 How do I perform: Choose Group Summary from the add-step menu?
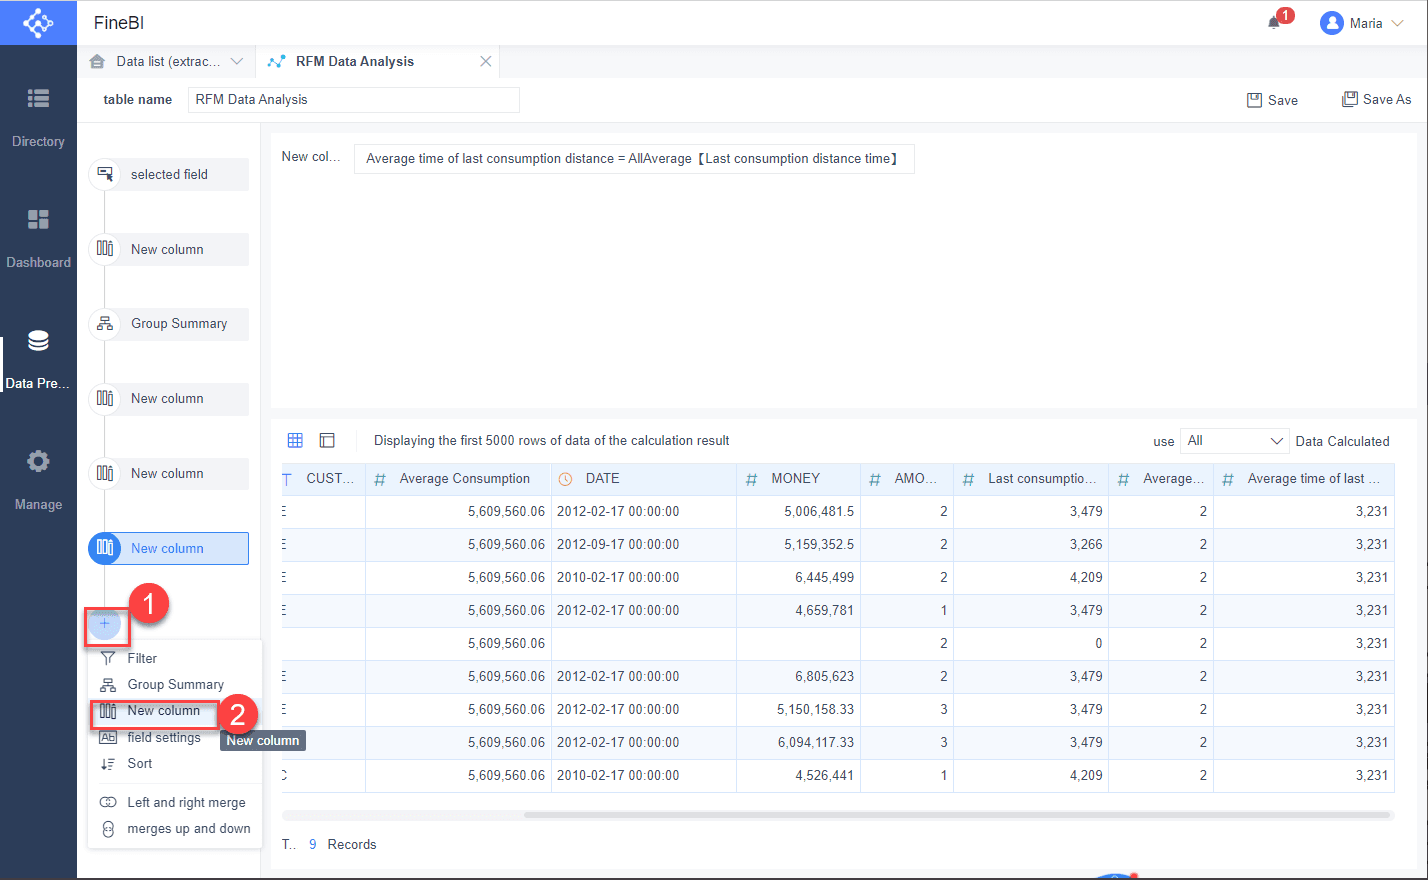(174, 684)
